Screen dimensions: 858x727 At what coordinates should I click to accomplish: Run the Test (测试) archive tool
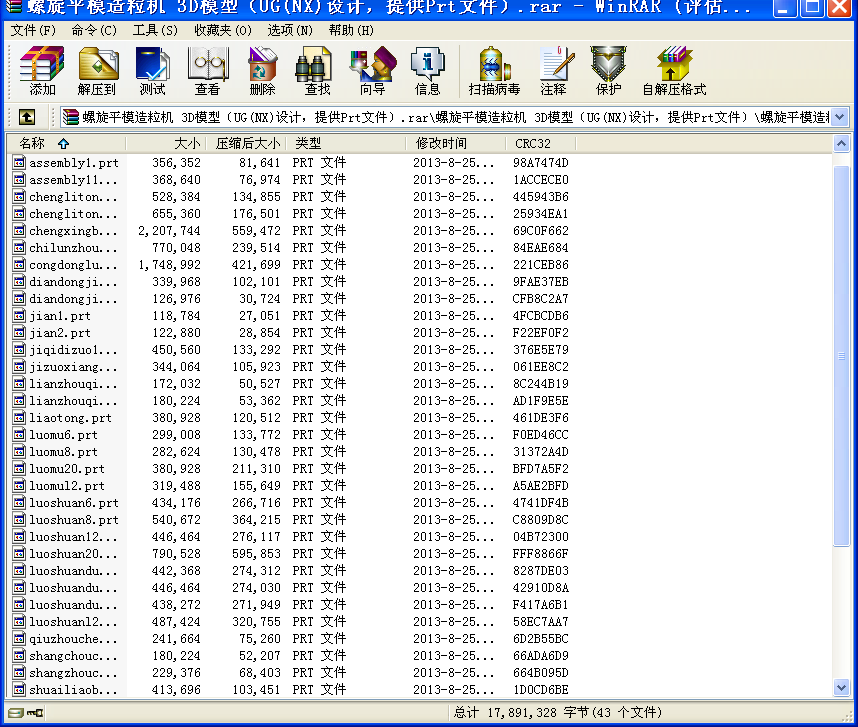152,71
